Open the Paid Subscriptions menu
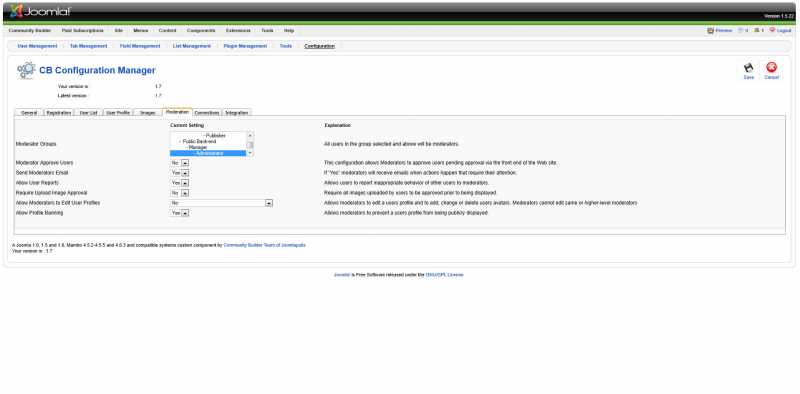Image resolution: width=800 pixels, height=394 pixels. click(83, 31)
